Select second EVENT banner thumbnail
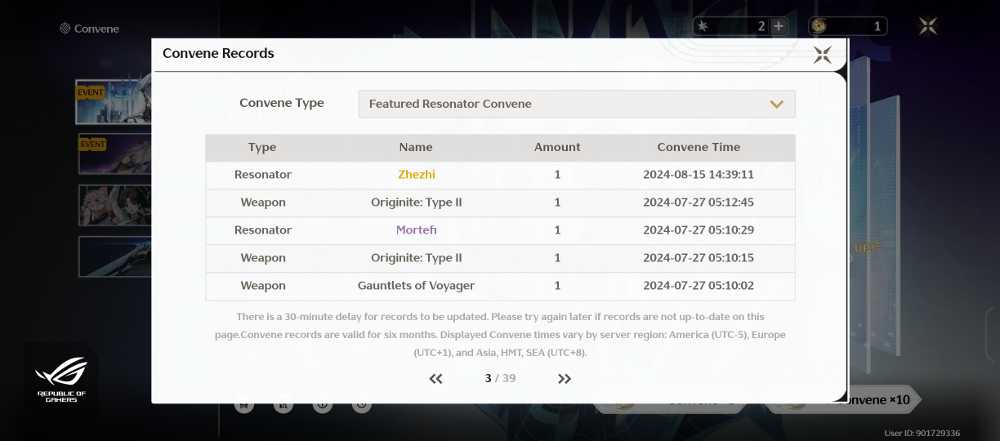The image size is (1000, 441). [115, 154]
